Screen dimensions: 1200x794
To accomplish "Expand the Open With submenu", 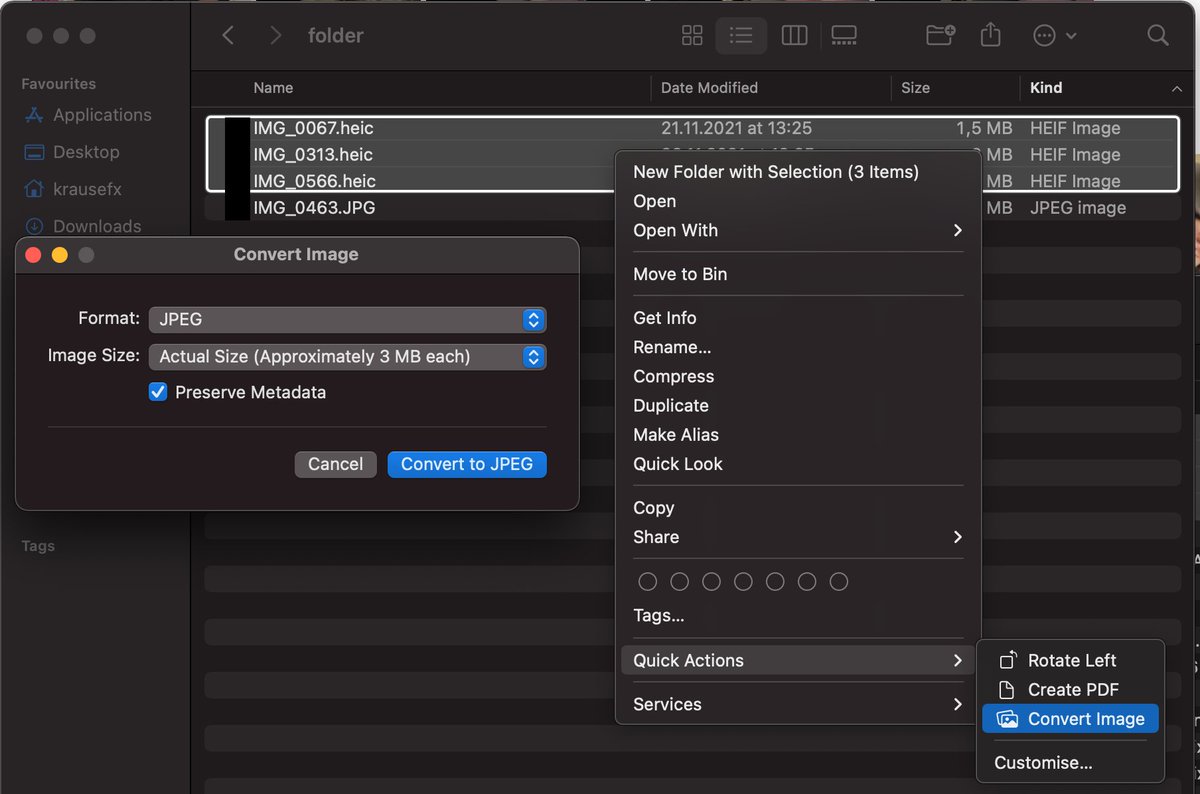I will coord(676,230).
